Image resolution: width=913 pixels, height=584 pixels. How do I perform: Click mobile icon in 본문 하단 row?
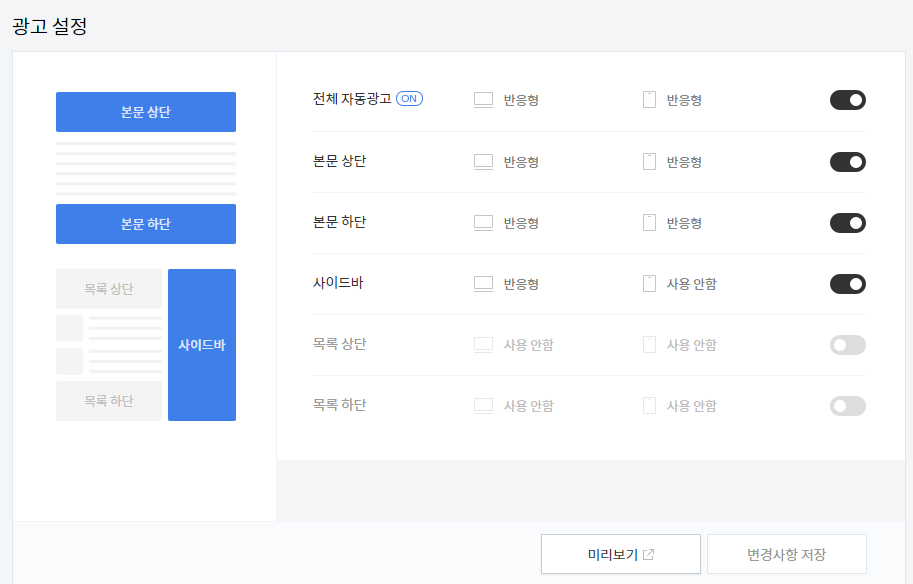pos(649,223)
